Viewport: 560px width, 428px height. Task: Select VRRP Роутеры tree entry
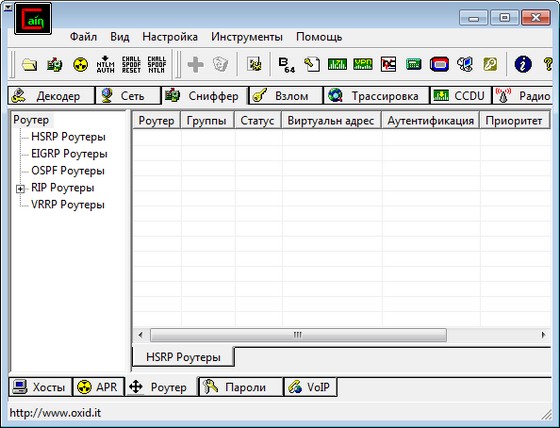point(68,204)
